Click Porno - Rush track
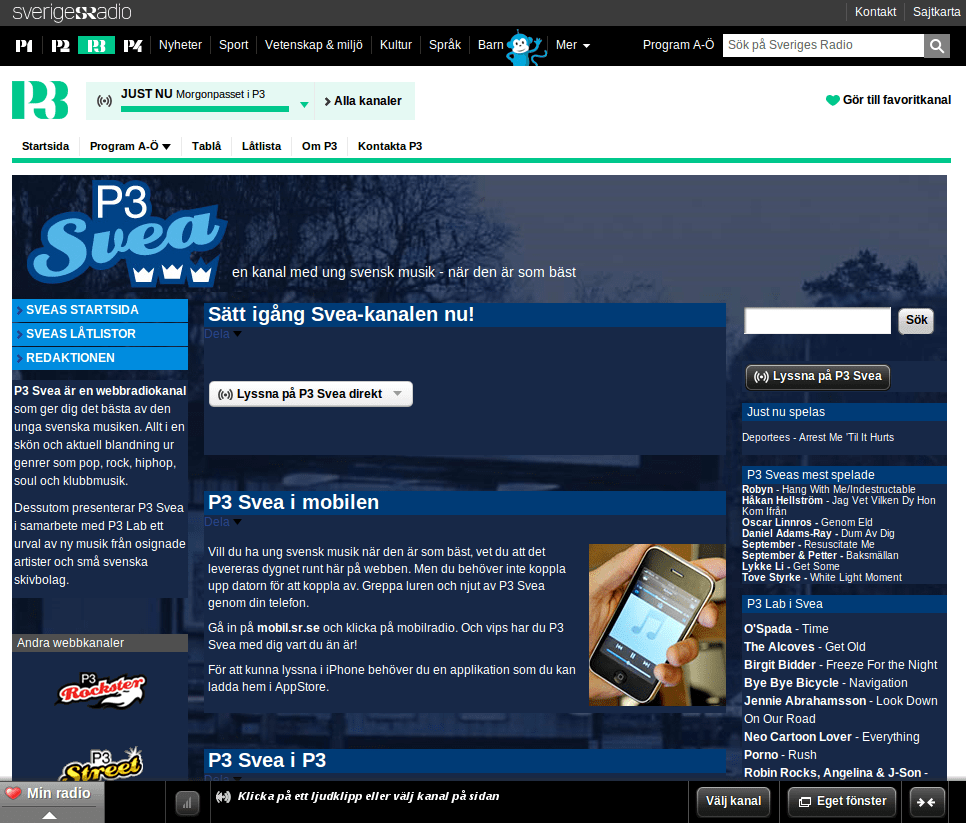Viewport: 966px width, 823px height. [780, 755]
